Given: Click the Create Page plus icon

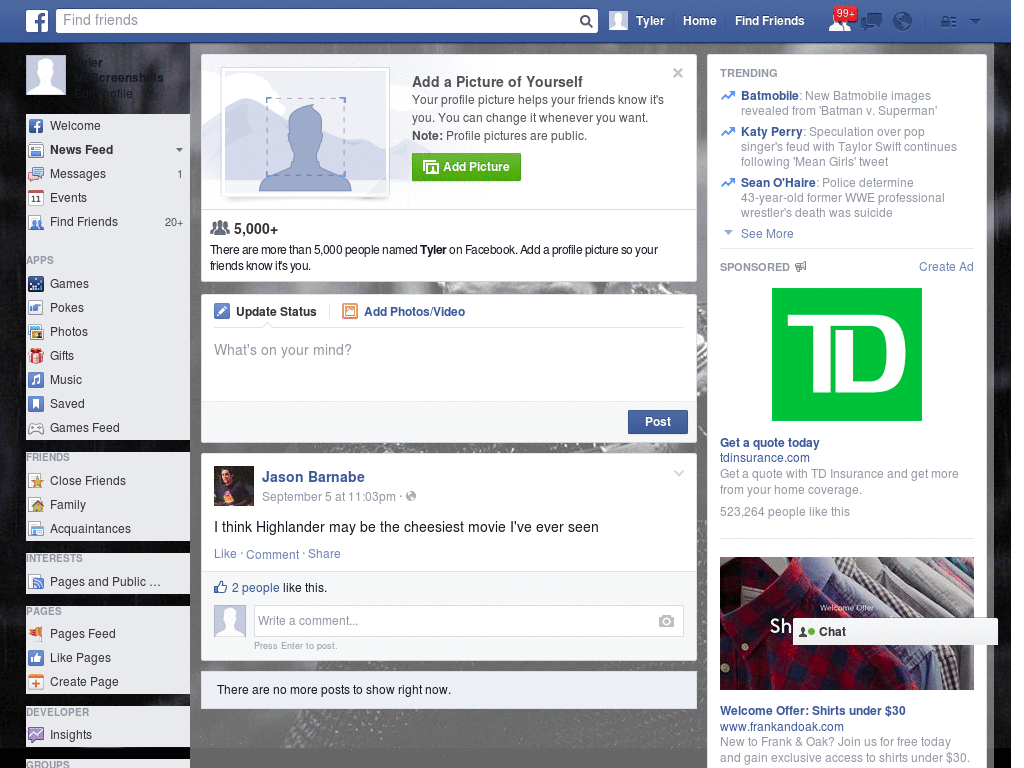Looking at the screenshot, I should (x=36, y=682).
